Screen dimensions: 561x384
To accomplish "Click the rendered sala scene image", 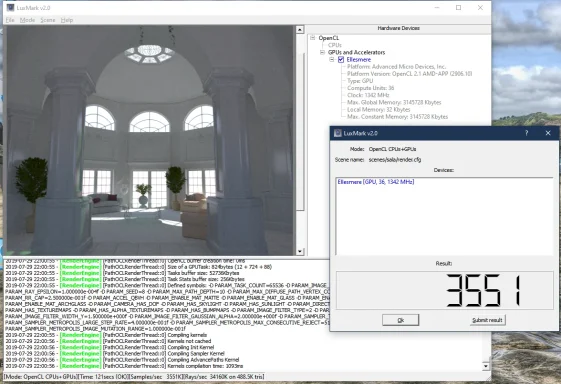I will point(149,140).
